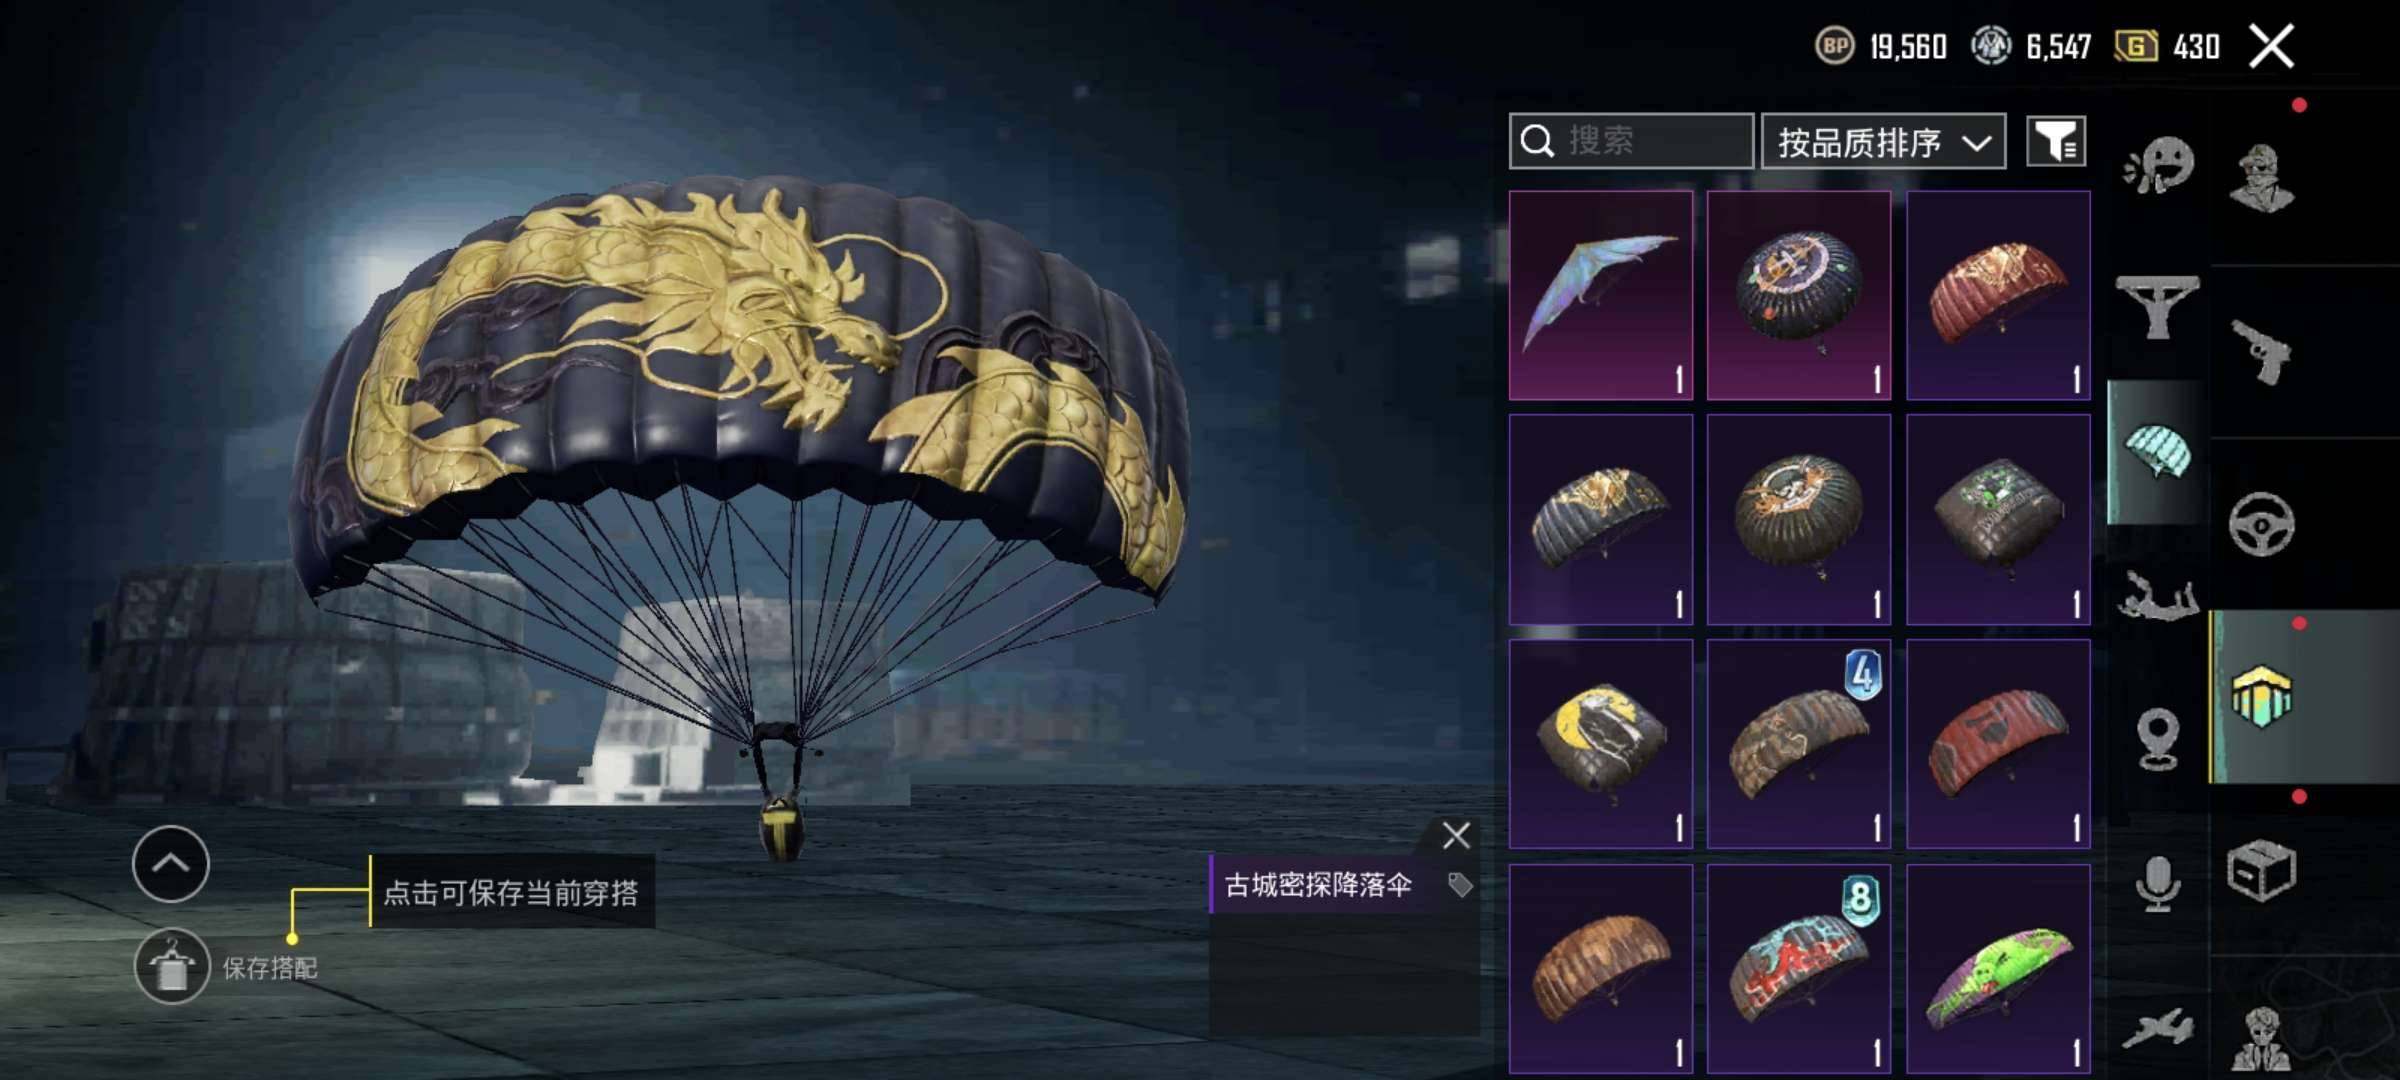The width and height of the screenshot is (2400, 1080).
Task: Click the 搜索 search input field
Action: click(x=1631, y=141)
